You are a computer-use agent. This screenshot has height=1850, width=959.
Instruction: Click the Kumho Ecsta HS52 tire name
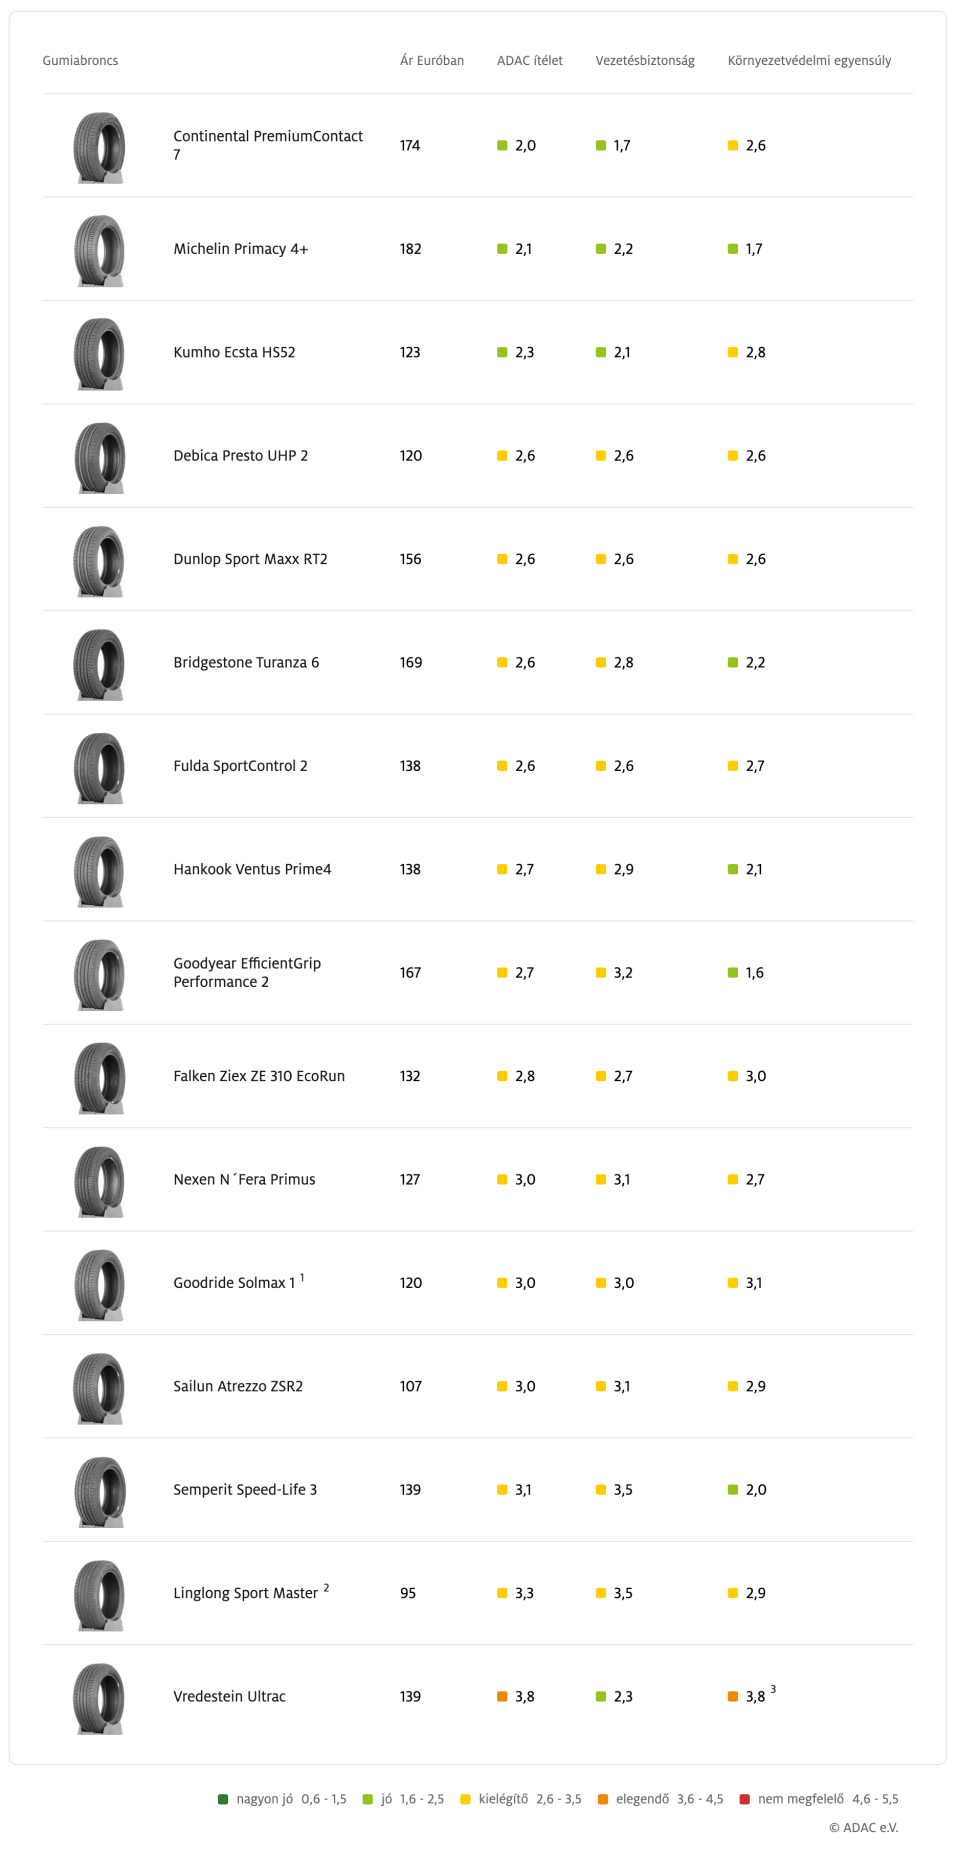click(x=234, y=352)
